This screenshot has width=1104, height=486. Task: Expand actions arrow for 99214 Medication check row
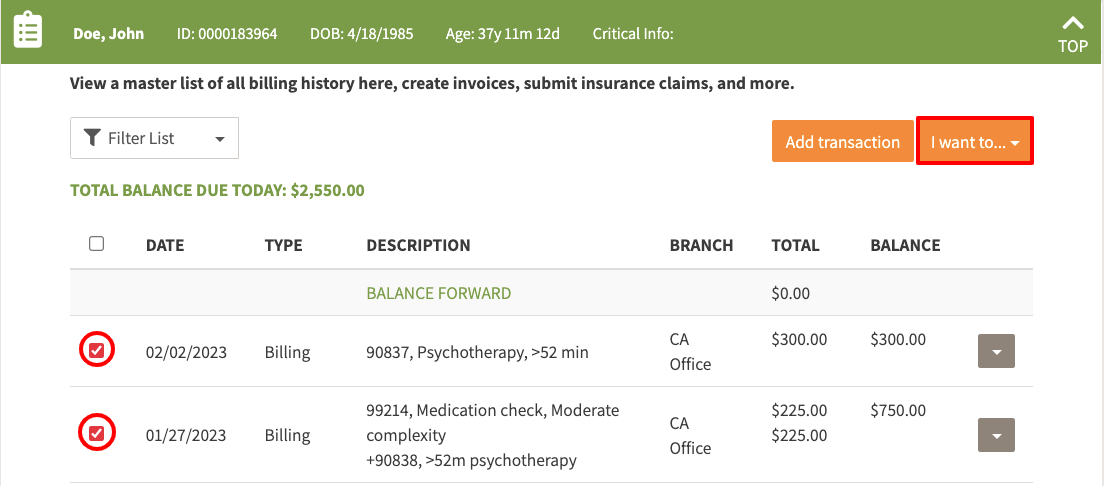click(995, 436)
